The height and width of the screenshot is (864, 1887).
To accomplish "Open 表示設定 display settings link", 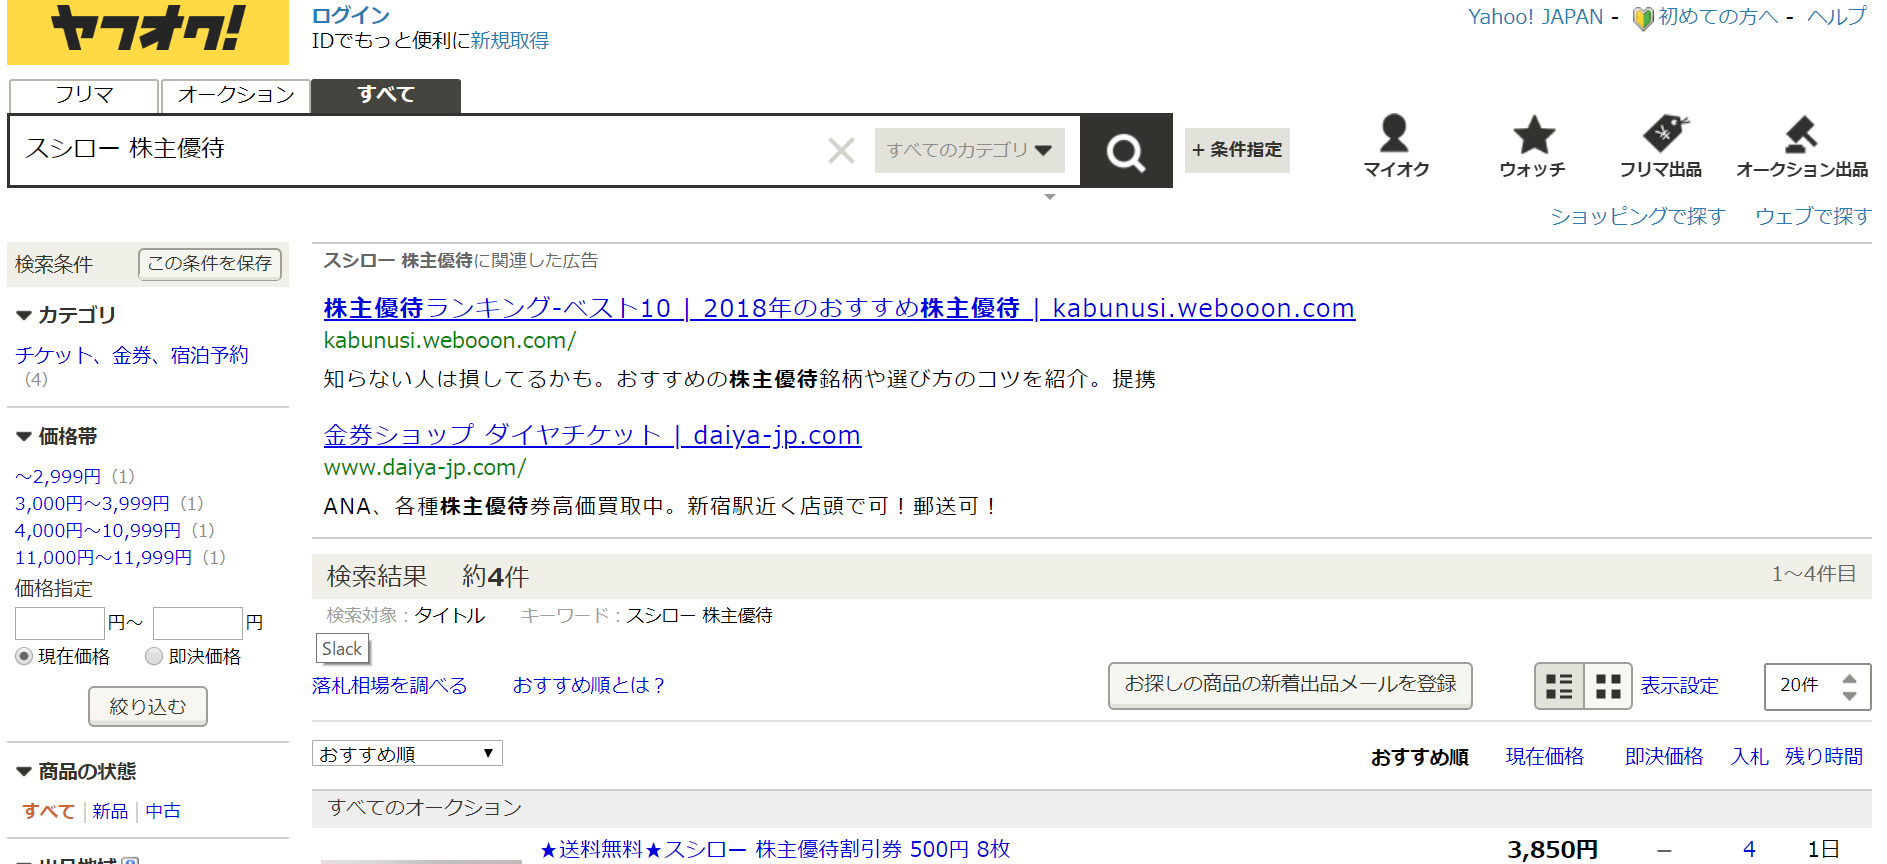I will (1679, 686).
